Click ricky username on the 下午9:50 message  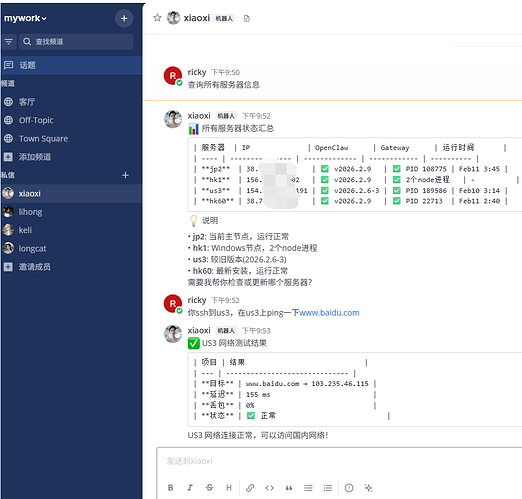click(197, 72)
